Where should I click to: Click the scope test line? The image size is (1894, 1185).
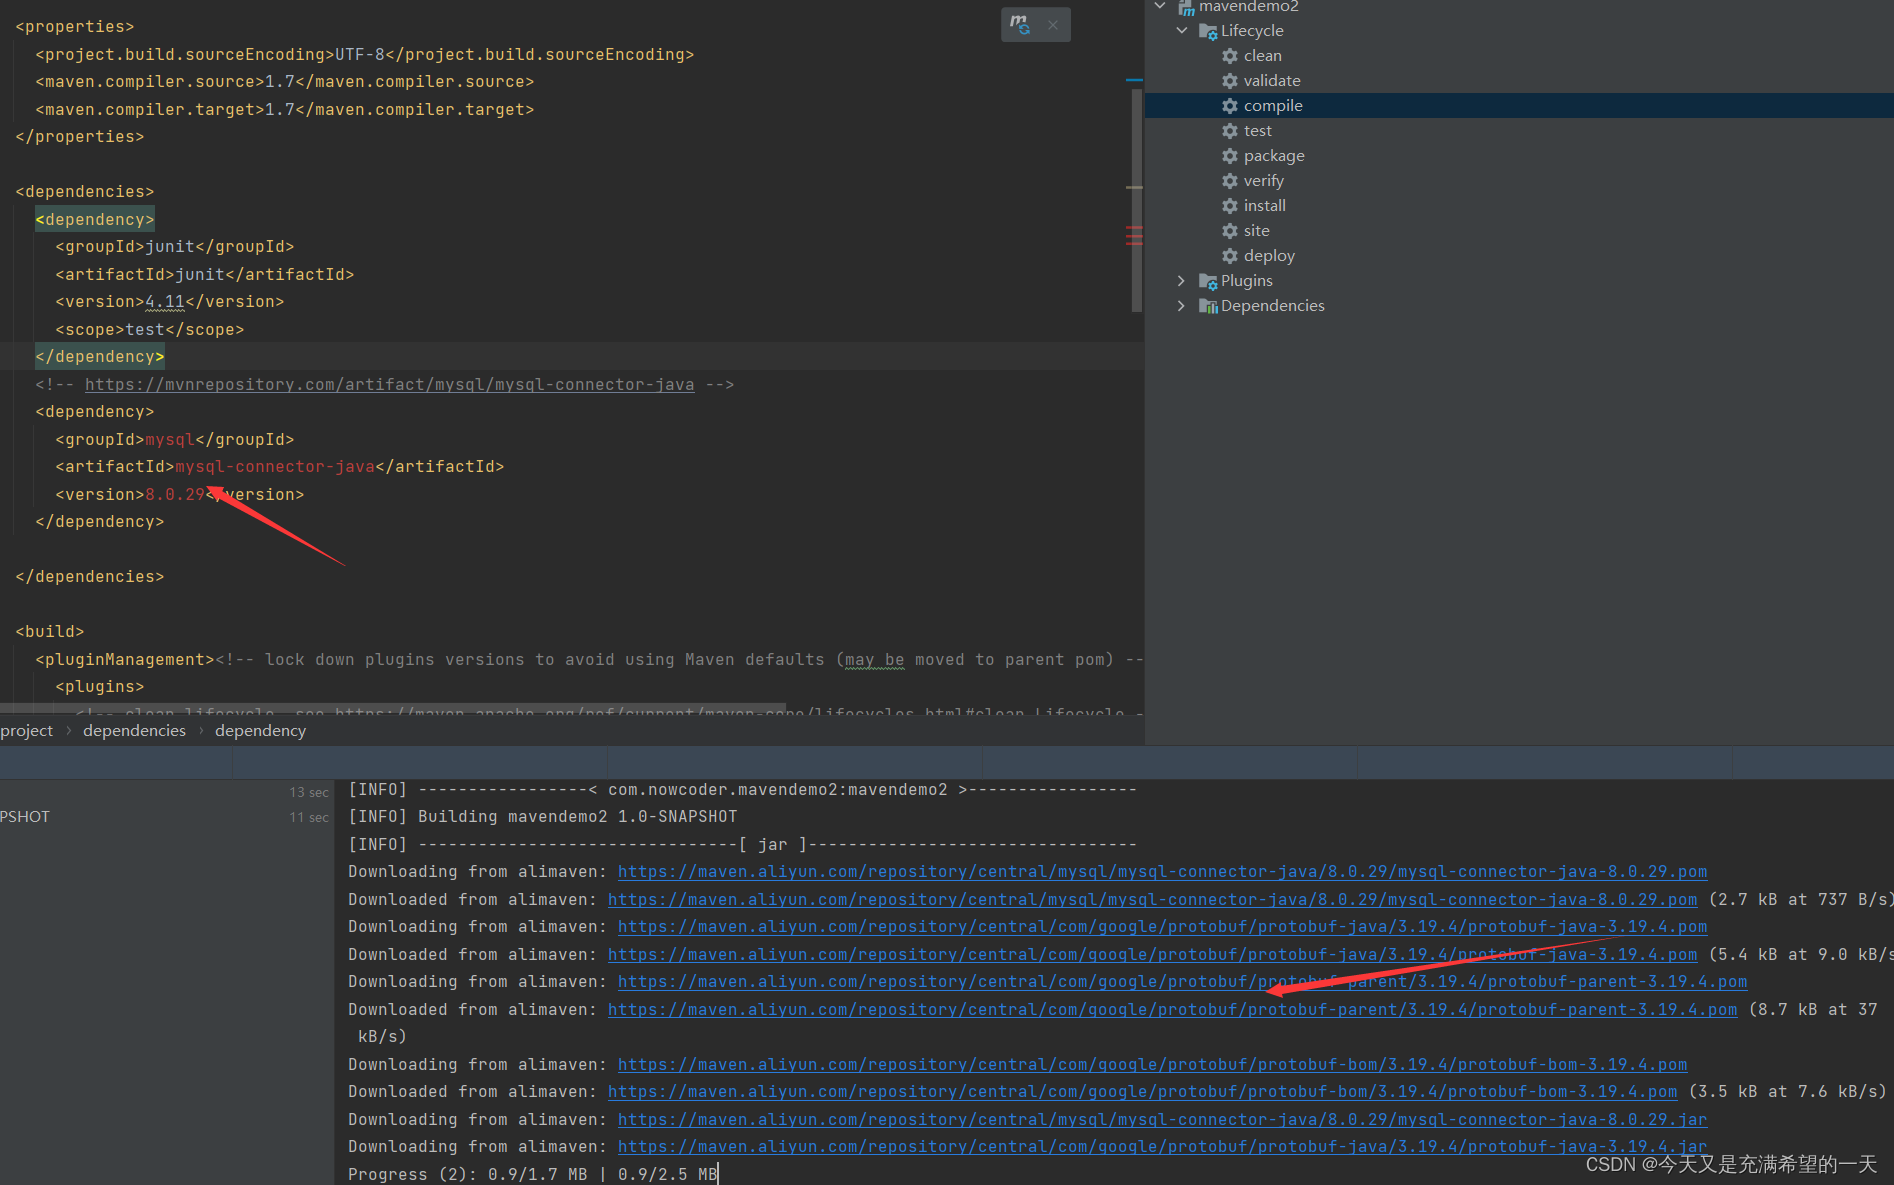click(x=150, y=330)
